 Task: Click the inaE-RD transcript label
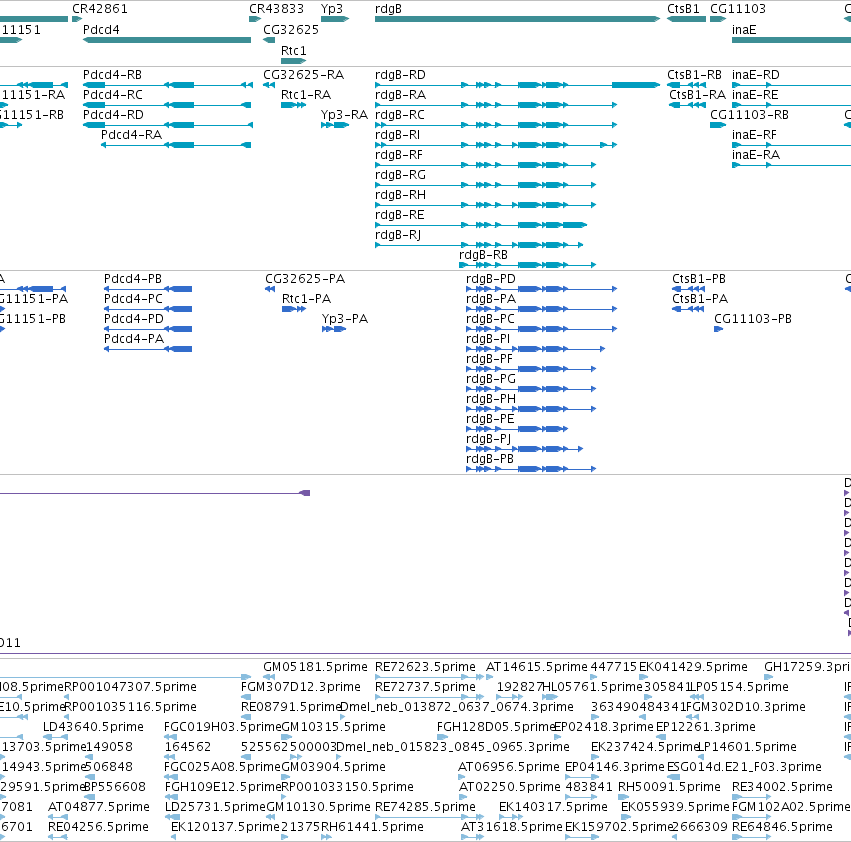click(x=755, y=74)
